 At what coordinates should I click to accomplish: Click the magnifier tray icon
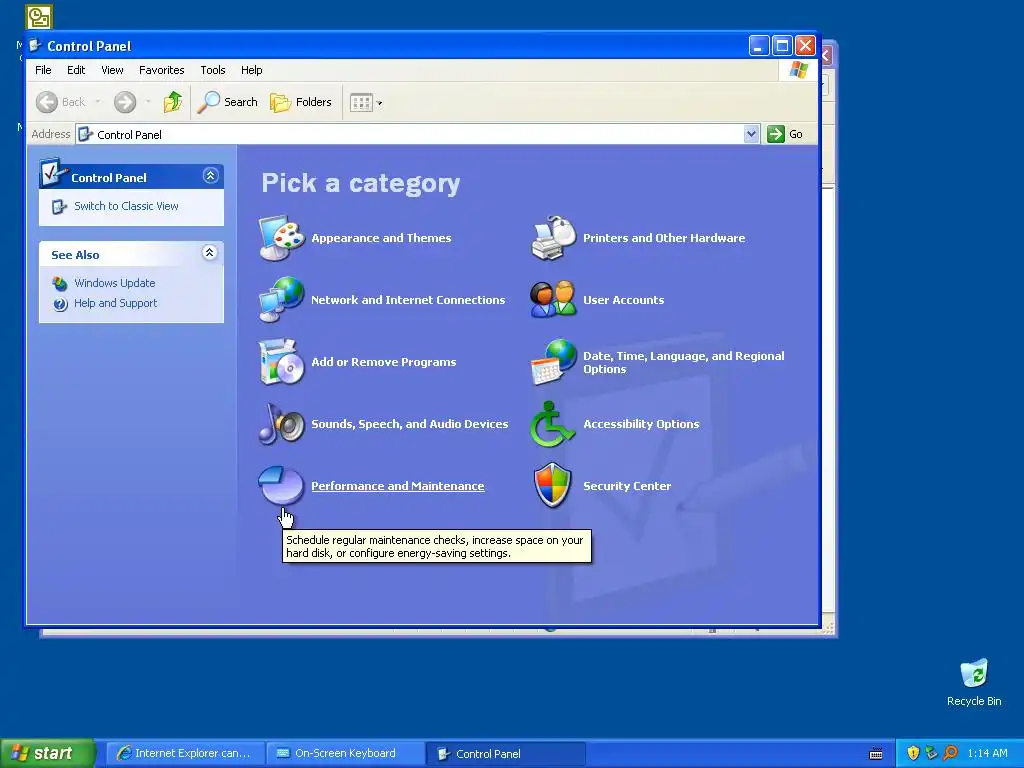pos(950,753)
